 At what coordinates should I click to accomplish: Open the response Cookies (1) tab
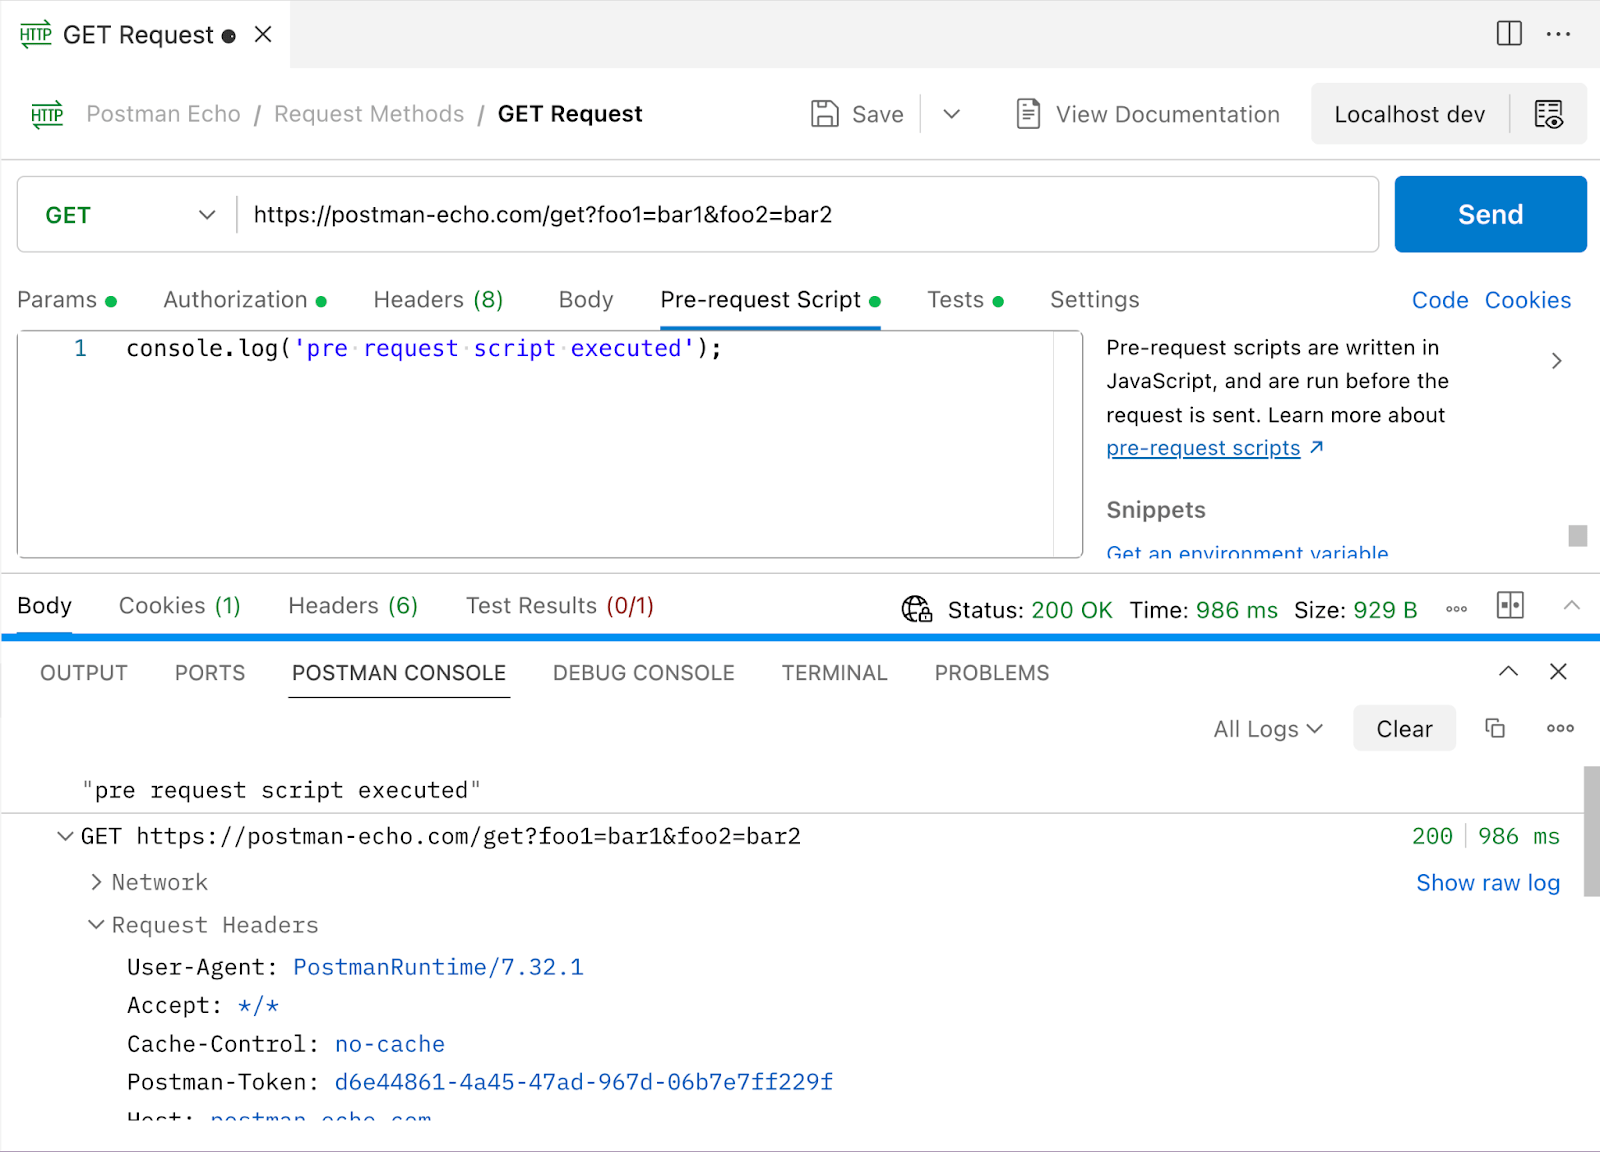(180, 606)
